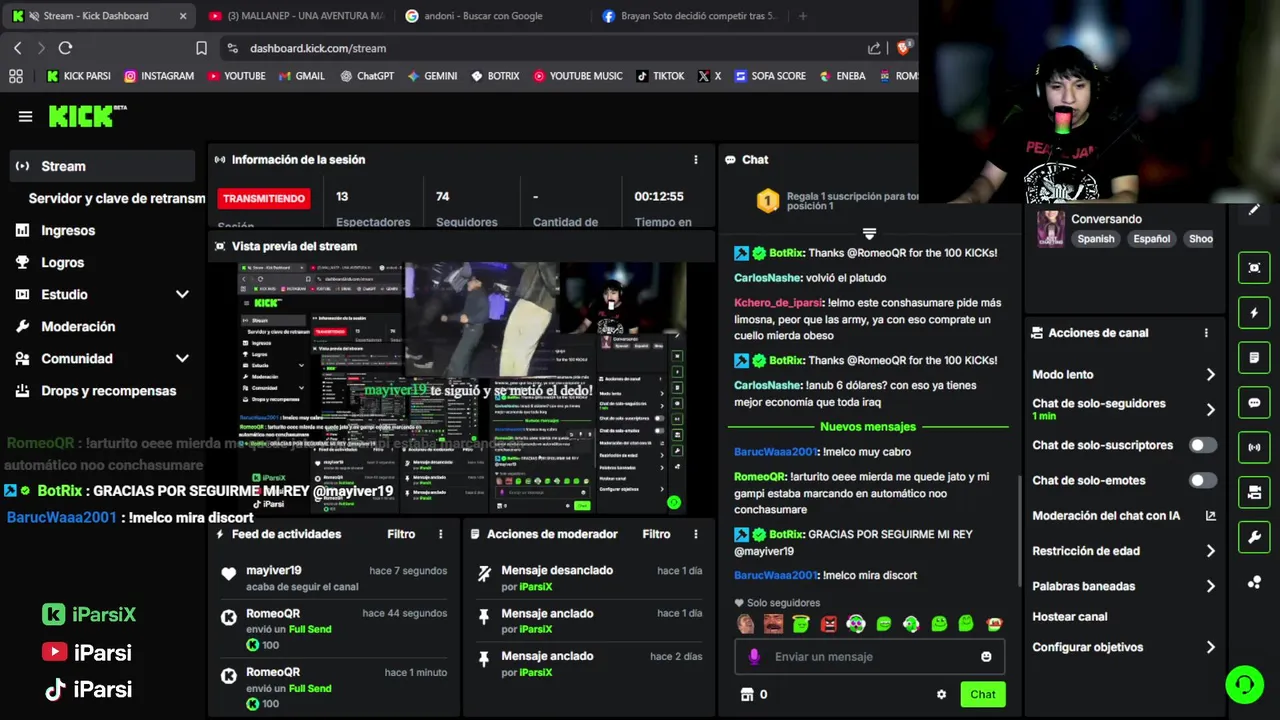Viewport: 1280px width, 720px height.
Task: Toggle the channel actions sidebar widget
Action: coord(1254,493)
